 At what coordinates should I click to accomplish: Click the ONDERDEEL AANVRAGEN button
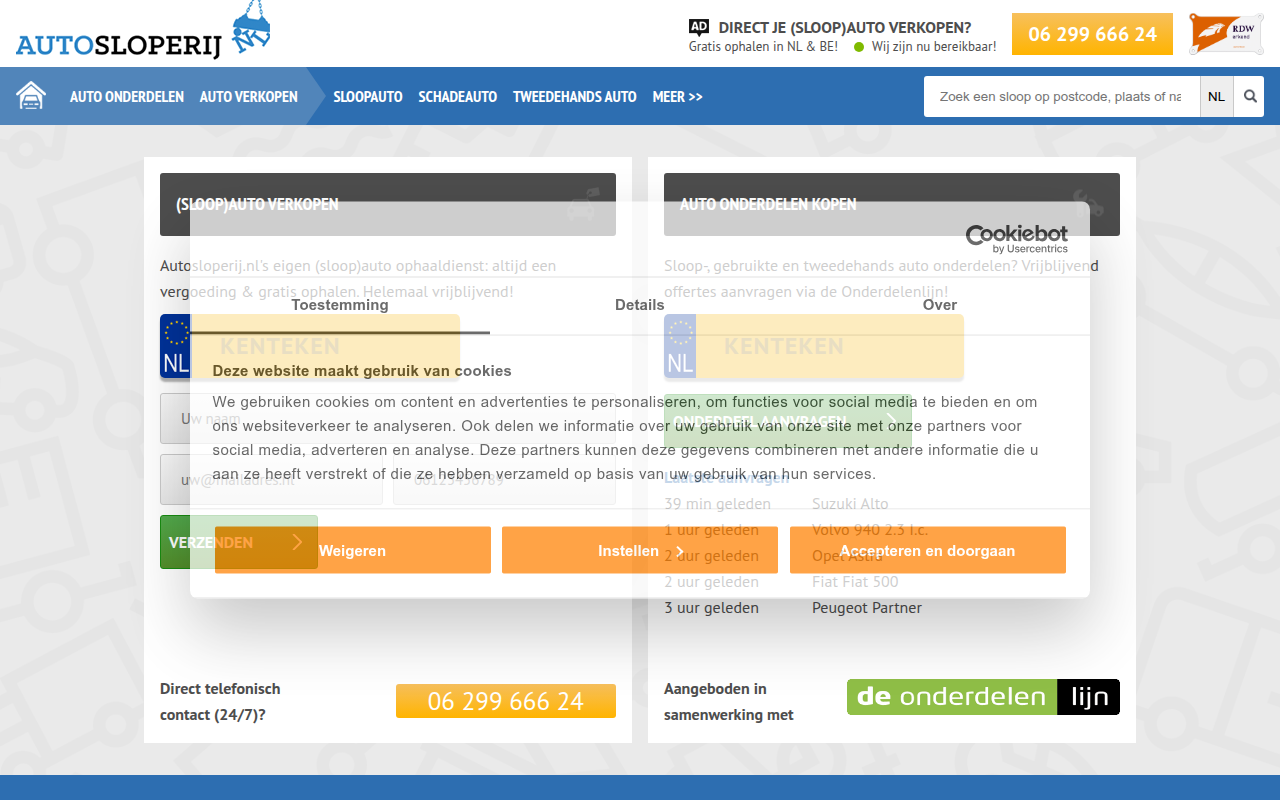coord(788,421)
